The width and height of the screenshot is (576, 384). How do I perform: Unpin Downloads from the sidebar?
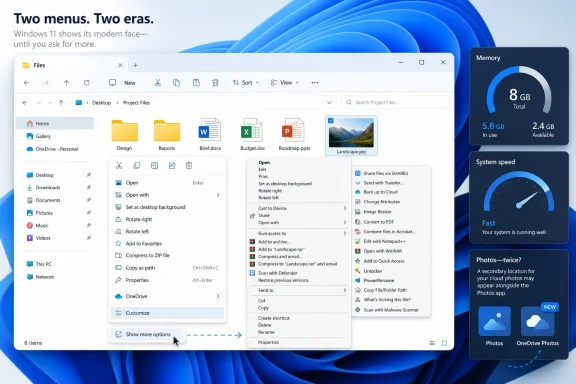89,187
